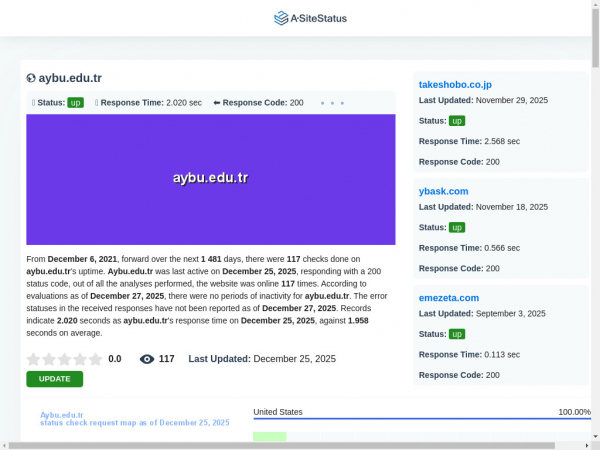The image size is (600, 450).
Task: Click the A-SiteStatus logo
Action: pos(310,18)
